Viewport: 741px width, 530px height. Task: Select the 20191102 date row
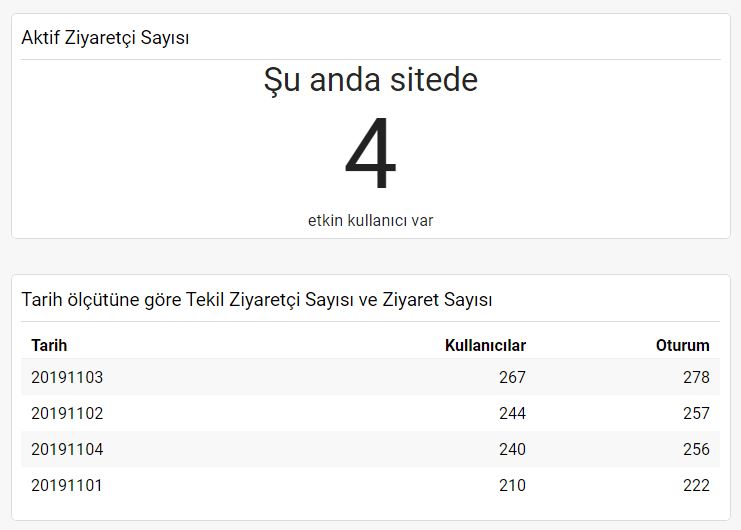pyautogui.click(x=370, y=413)
